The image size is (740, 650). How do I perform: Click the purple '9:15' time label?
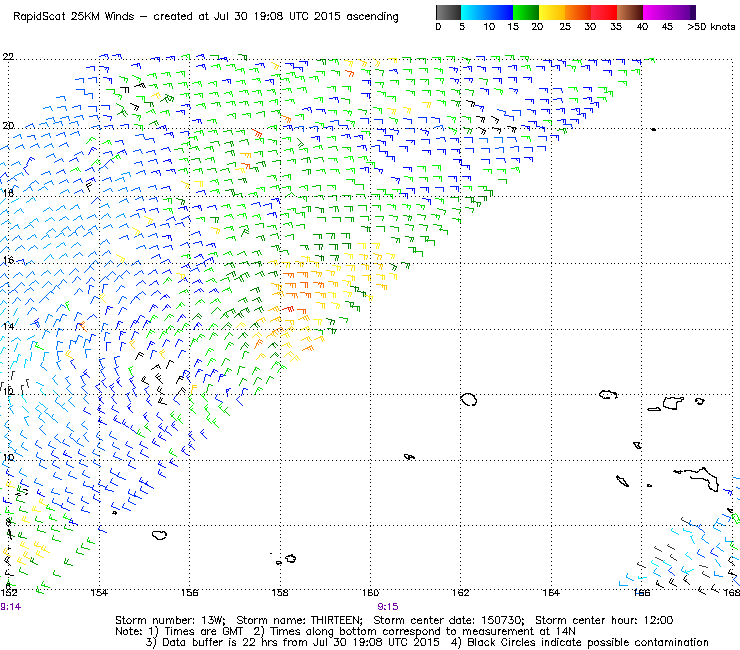click(388, 607)
